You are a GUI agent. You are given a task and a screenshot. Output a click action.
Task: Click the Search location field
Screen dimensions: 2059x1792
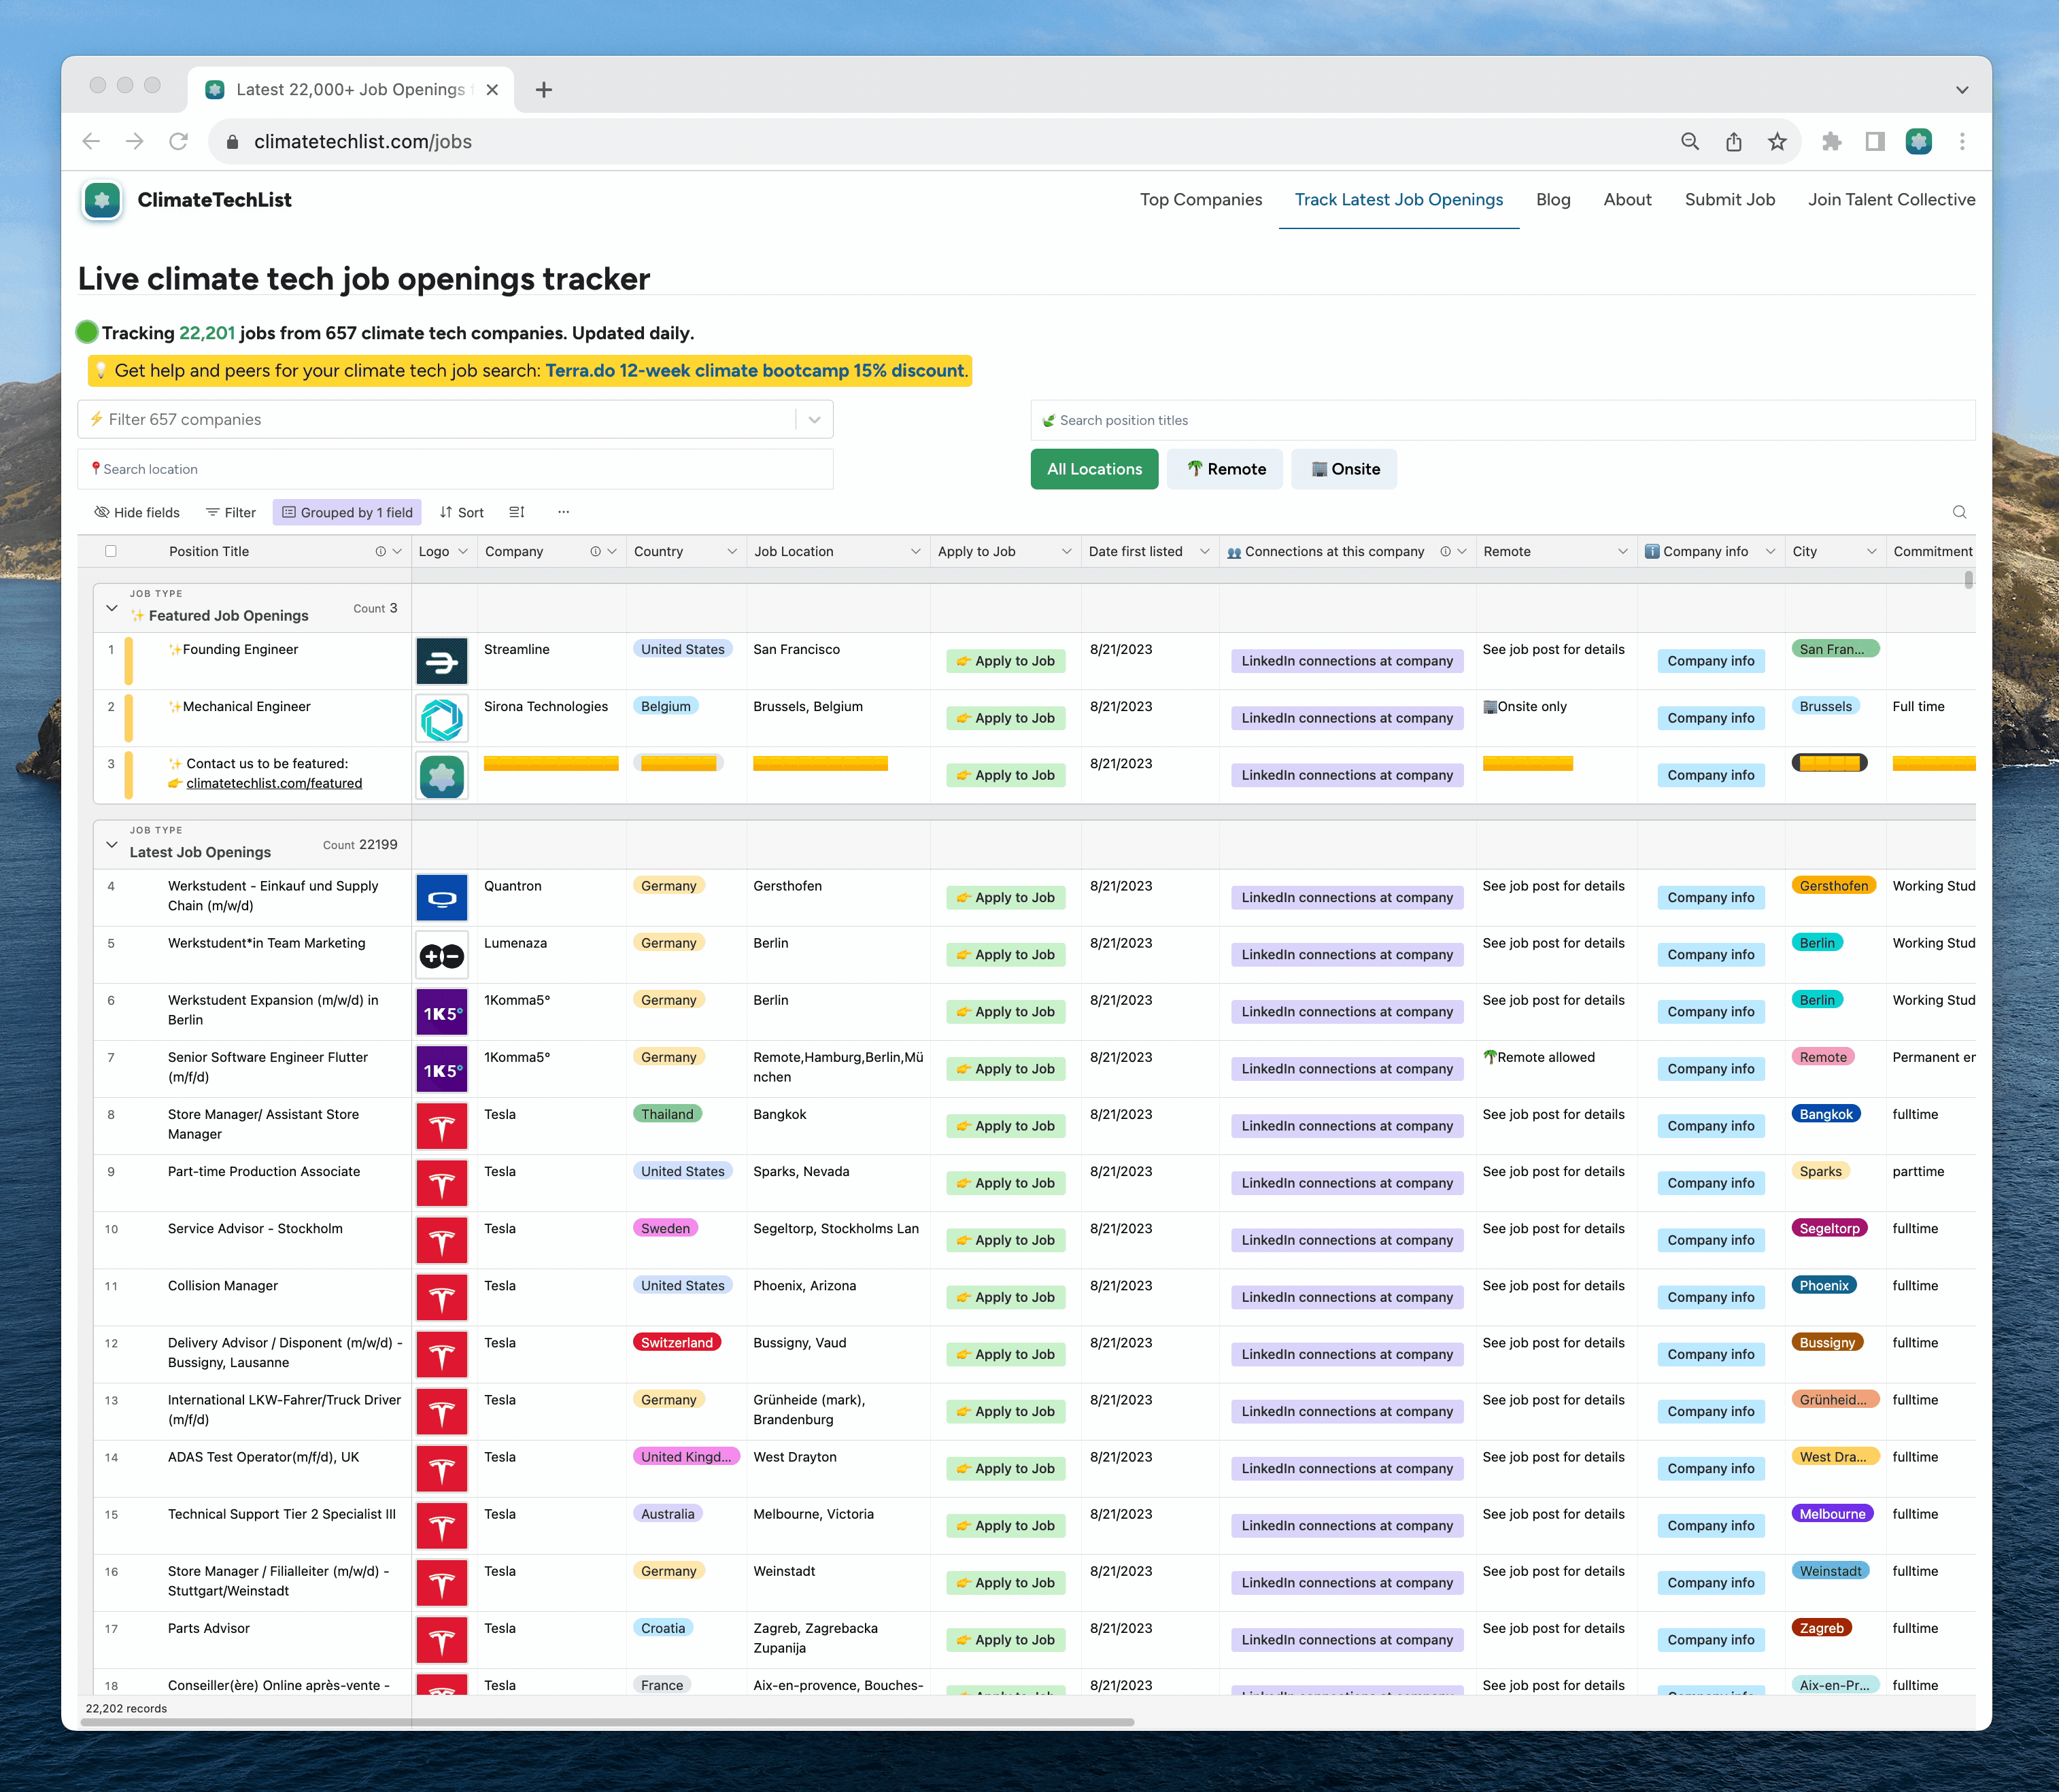pos(455,469)
